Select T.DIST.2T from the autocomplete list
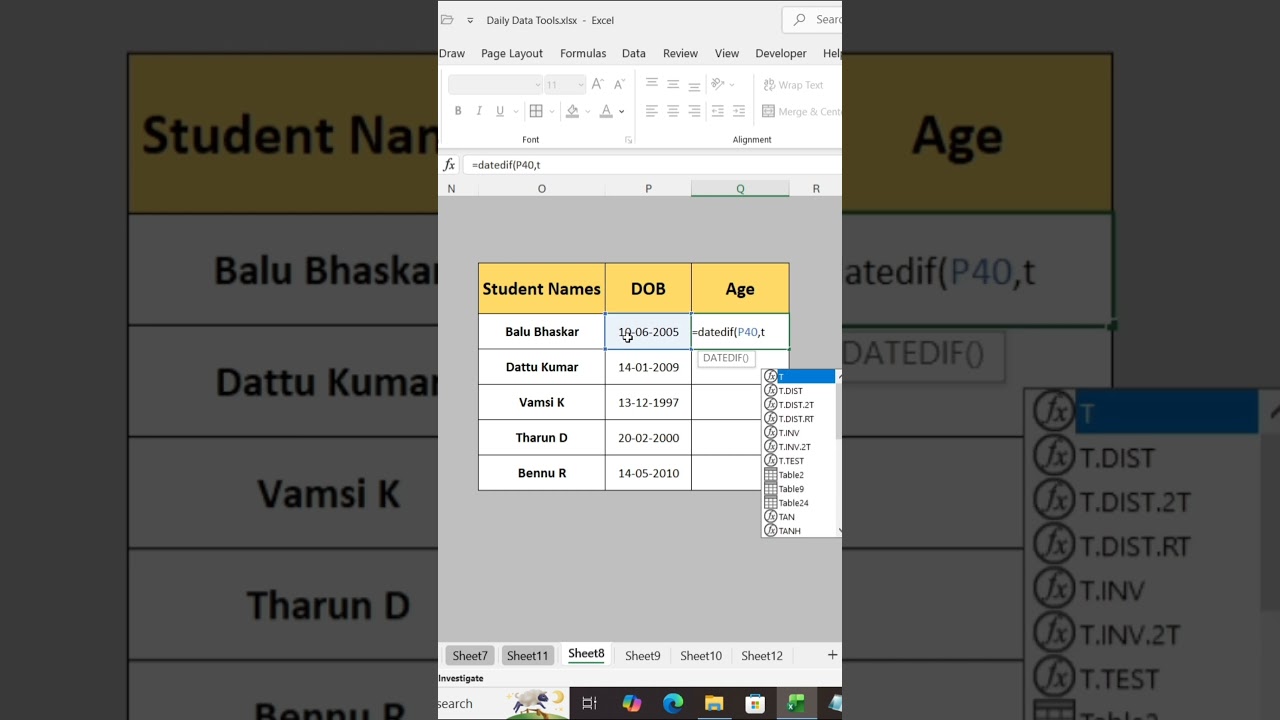This screenshot has width=1280, height=720. pyautogui.click(x=799, y=405)
